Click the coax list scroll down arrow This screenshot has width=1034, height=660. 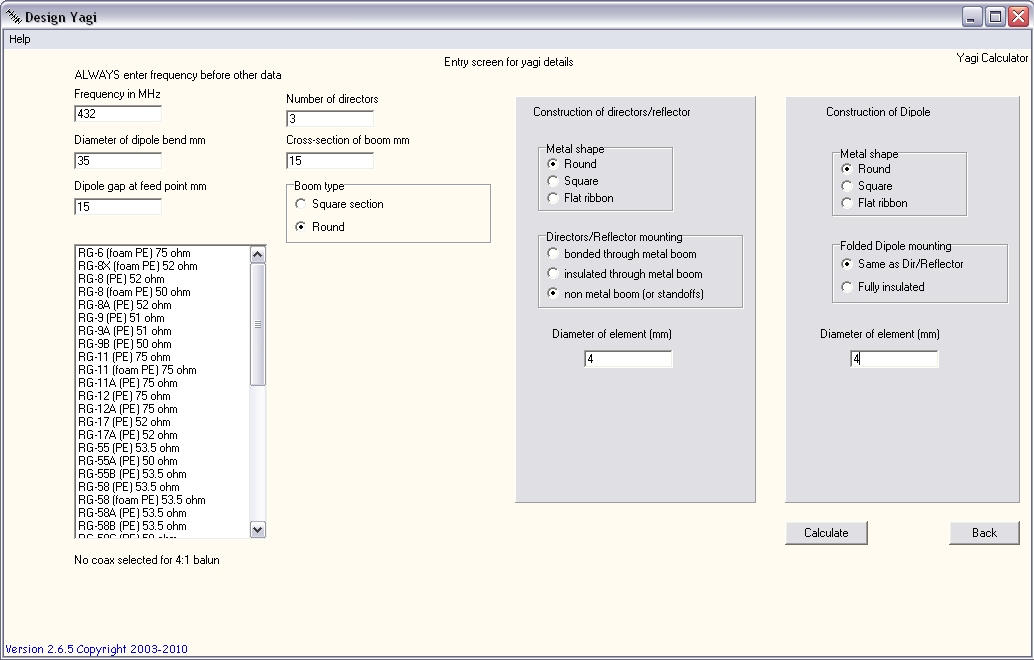tap(258, 529)
